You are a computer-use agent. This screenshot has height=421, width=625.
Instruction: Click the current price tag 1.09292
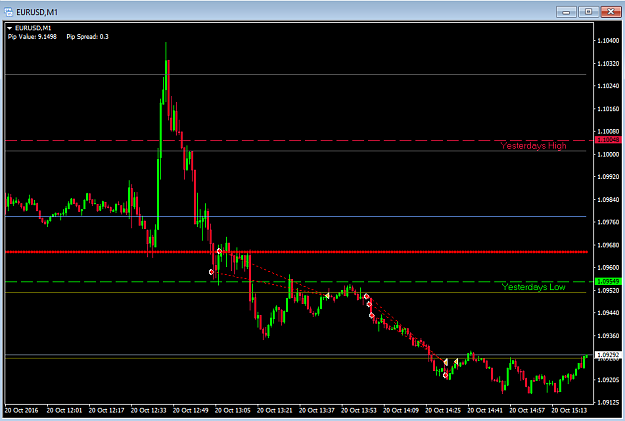pyautogui.click(x=608, y=354)
